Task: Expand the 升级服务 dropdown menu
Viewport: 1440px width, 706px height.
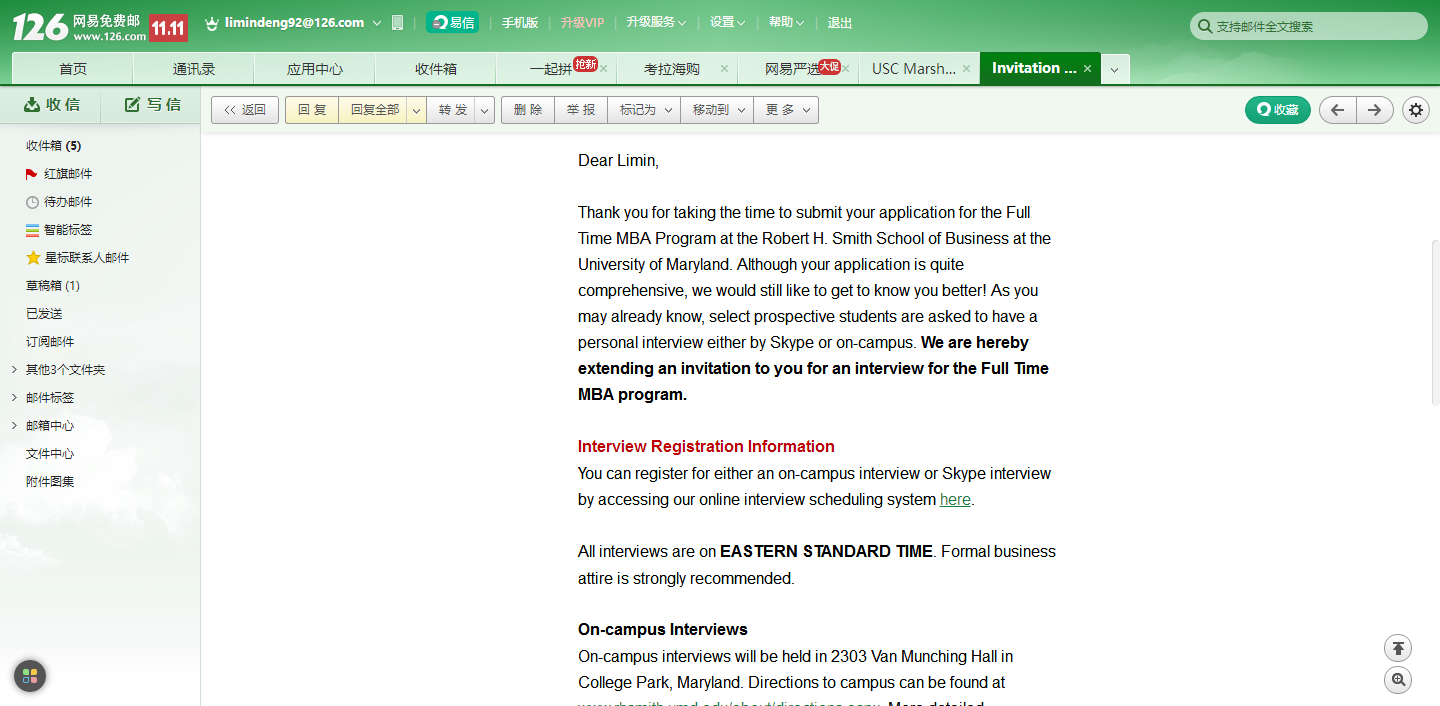Action: (656, 22)
